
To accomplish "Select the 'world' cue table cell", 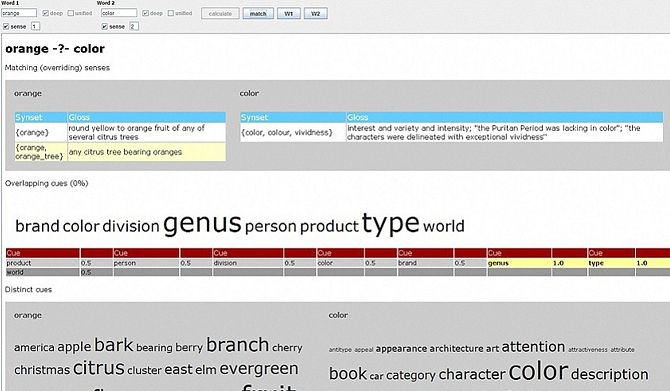I will click(43, 272).
